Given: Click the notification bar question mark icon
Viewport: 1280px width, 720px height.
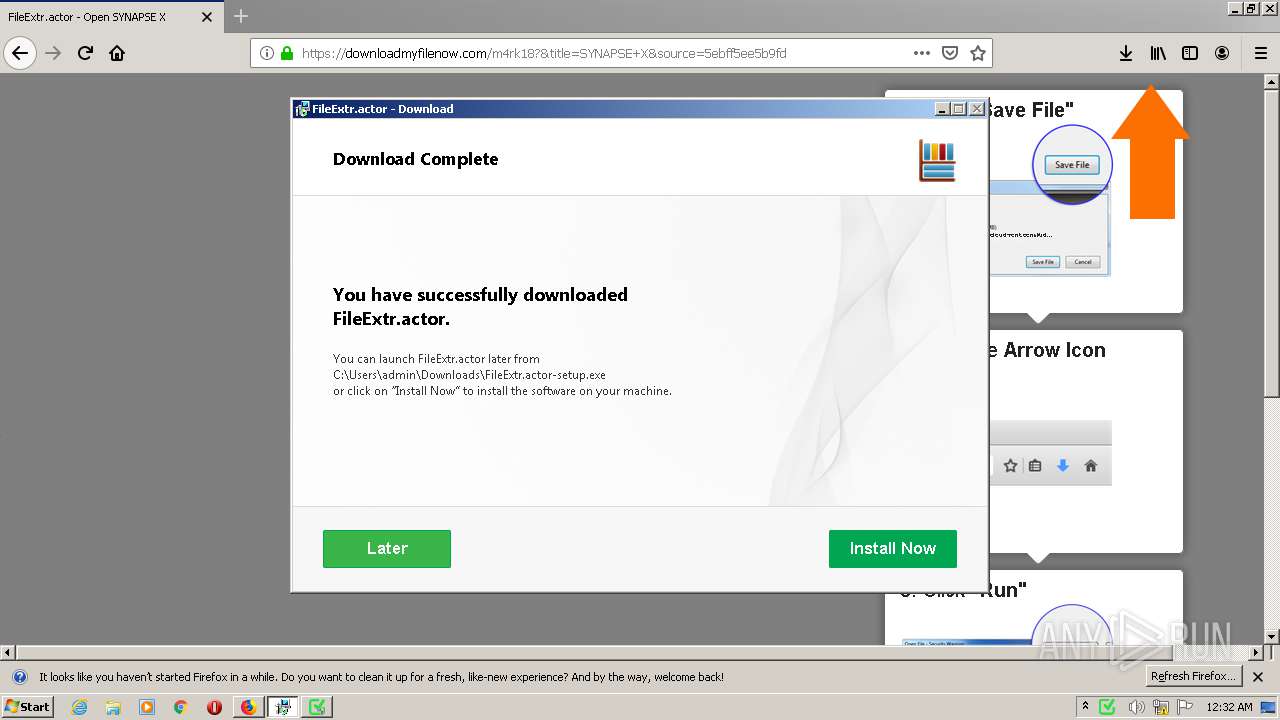Looking at the screenshot, I should 19,677.
